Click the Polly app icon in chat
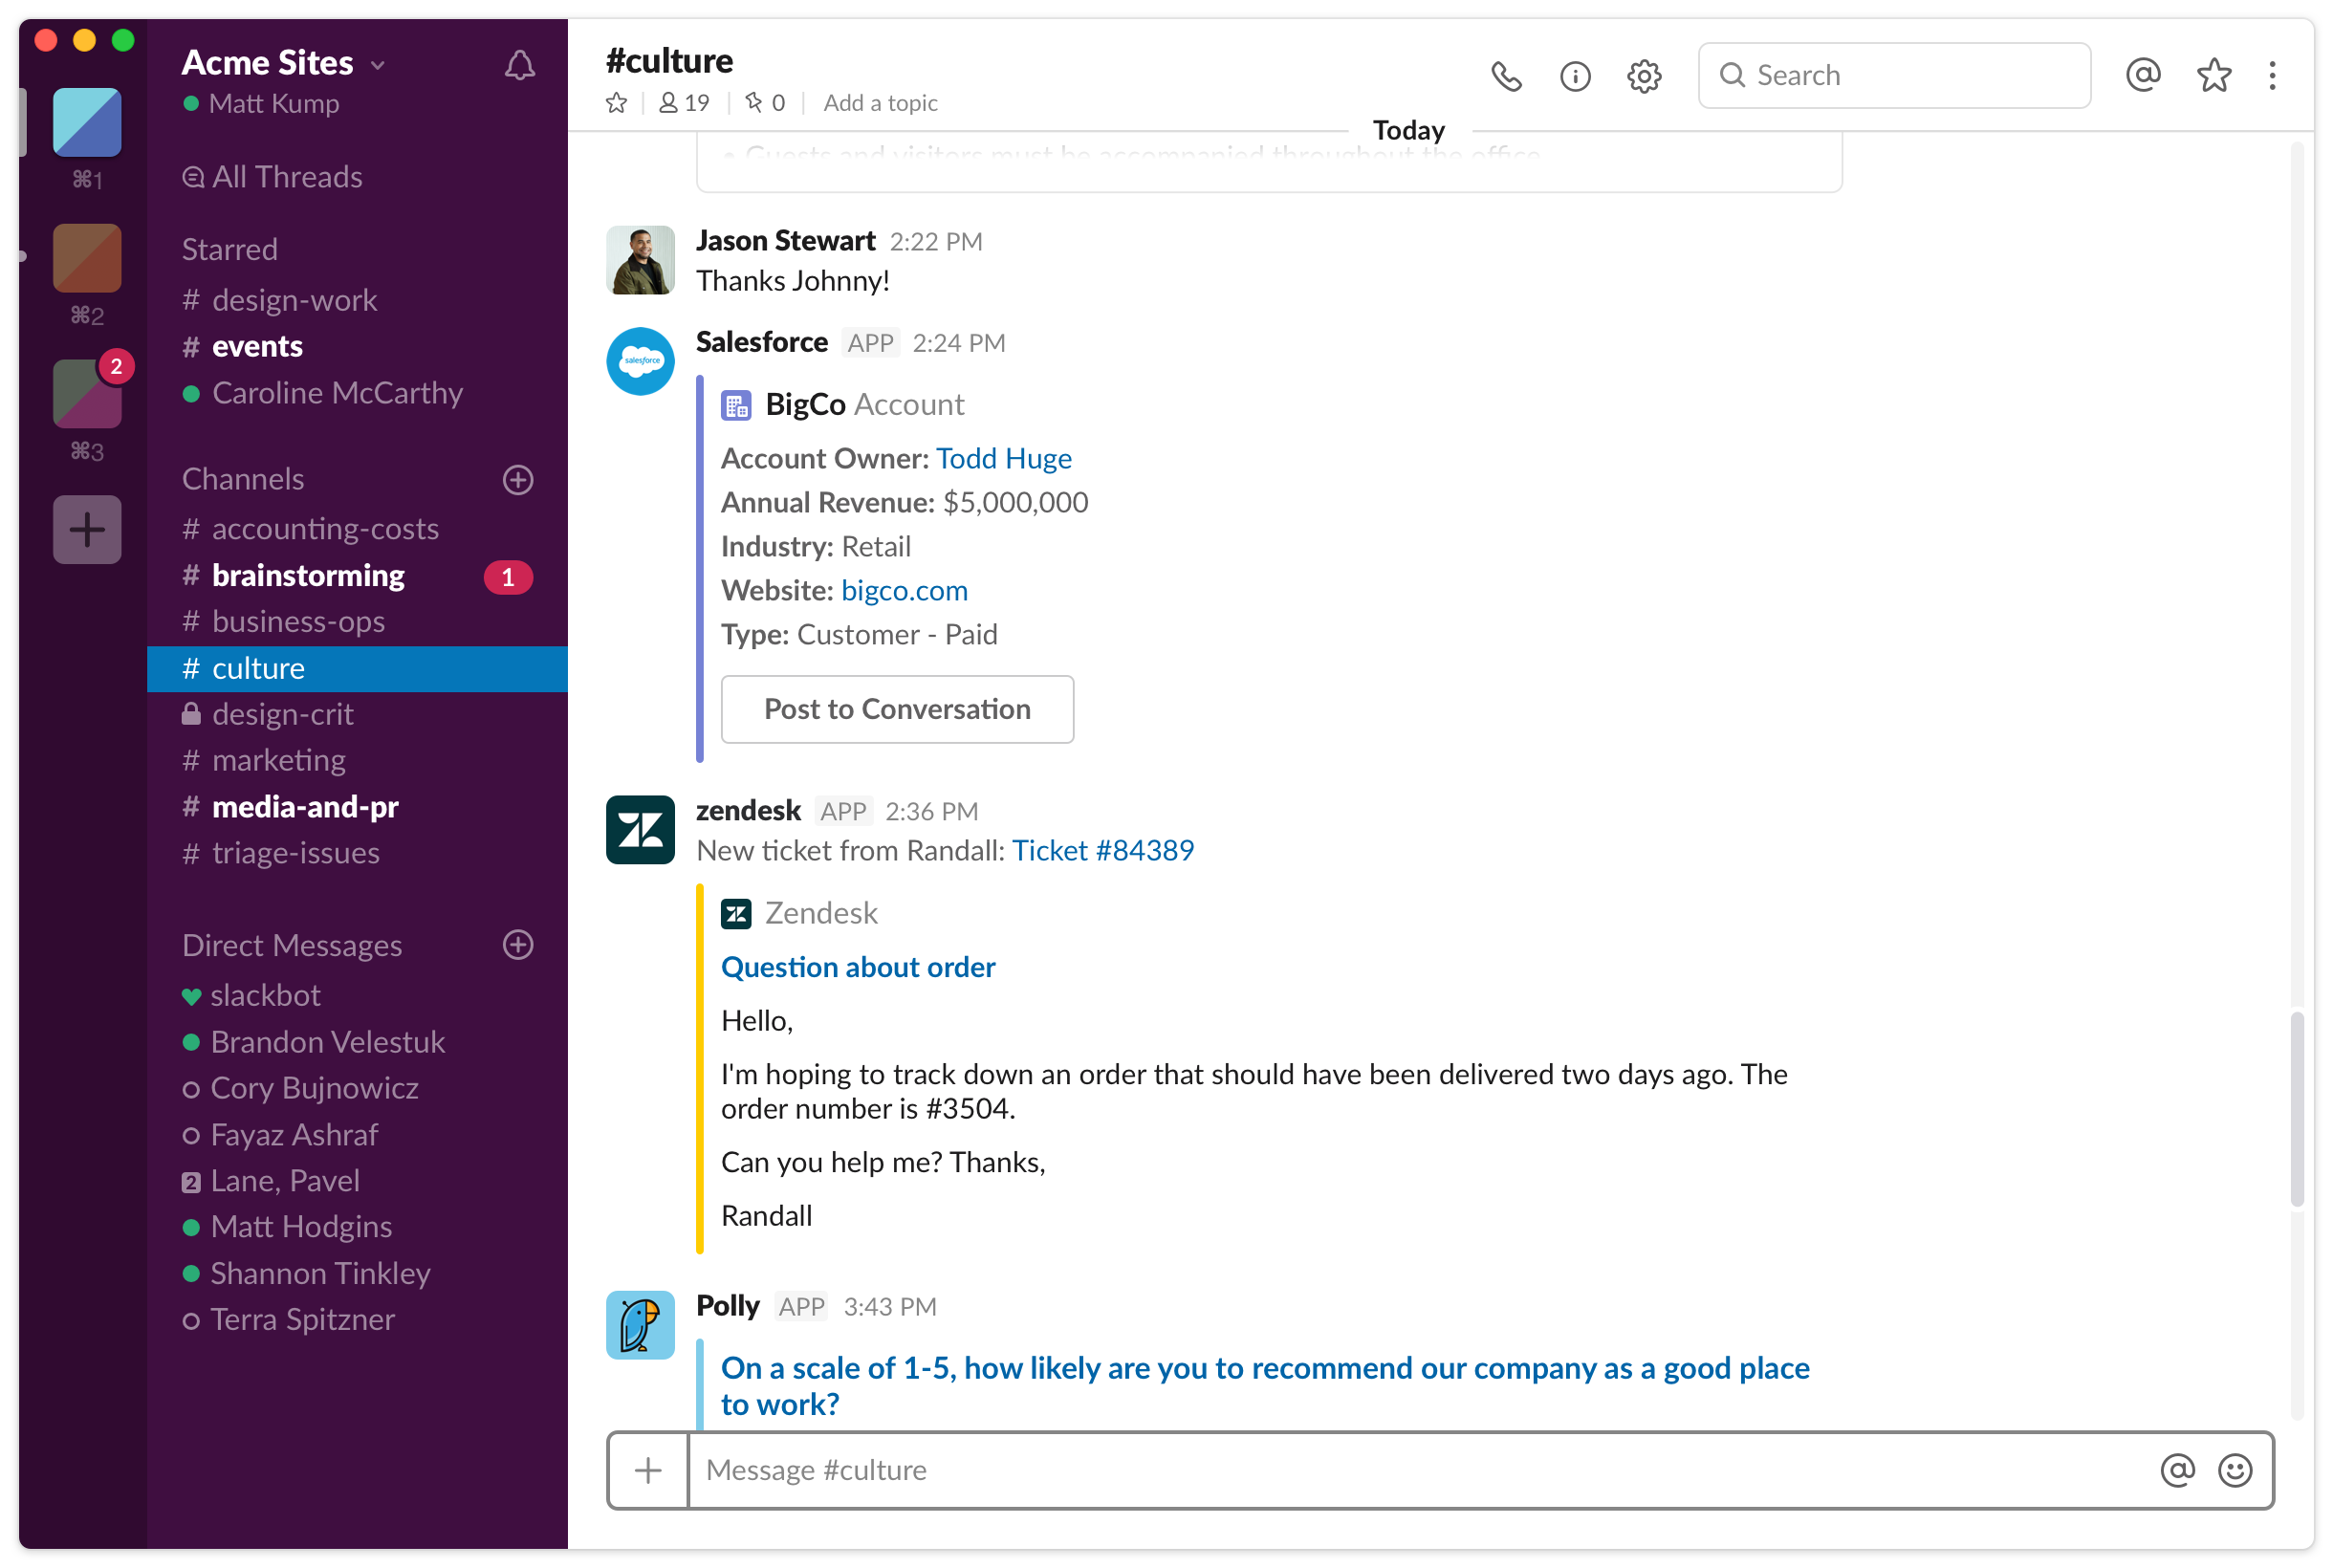Screen dimensions: 2333x1568 coord(643,1323)
